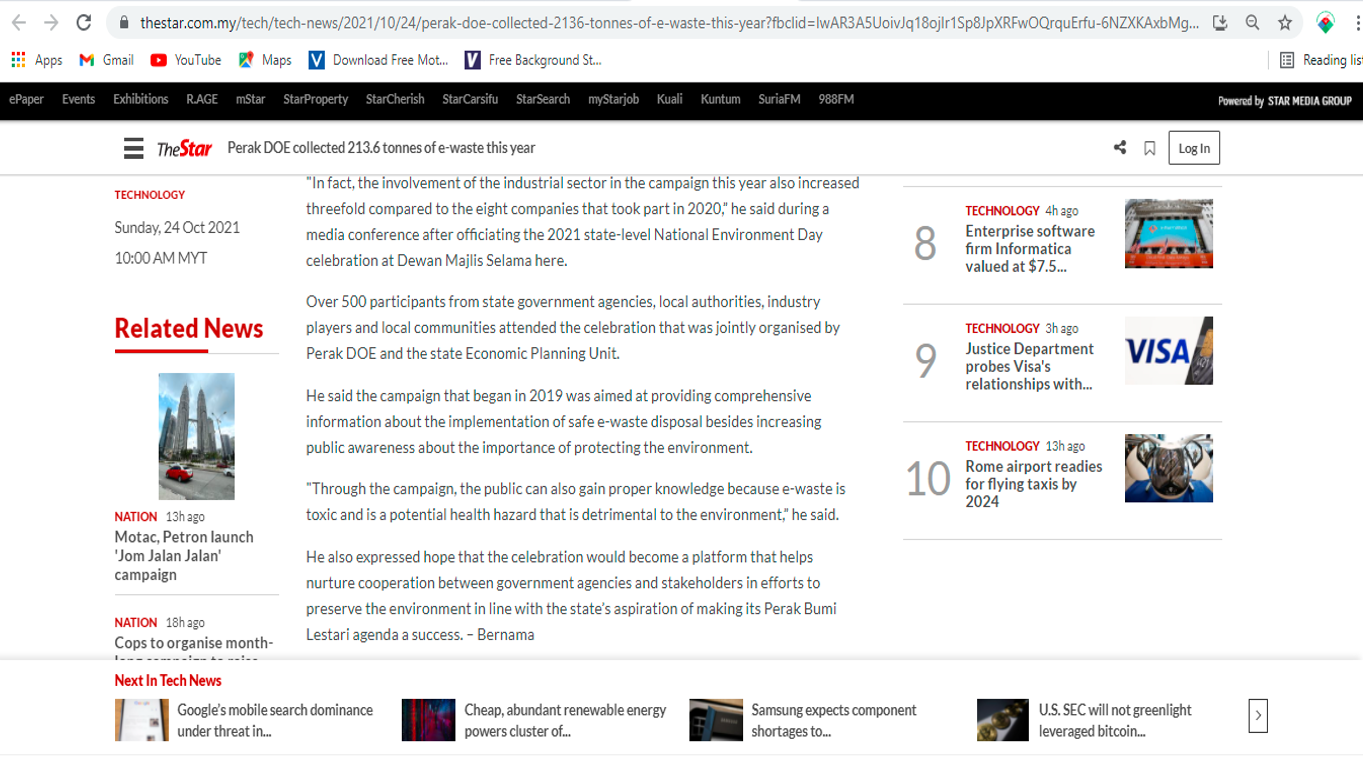1363x767 pixels.
Task: Click the Google search article thumbnail
Action: [141, 720]
